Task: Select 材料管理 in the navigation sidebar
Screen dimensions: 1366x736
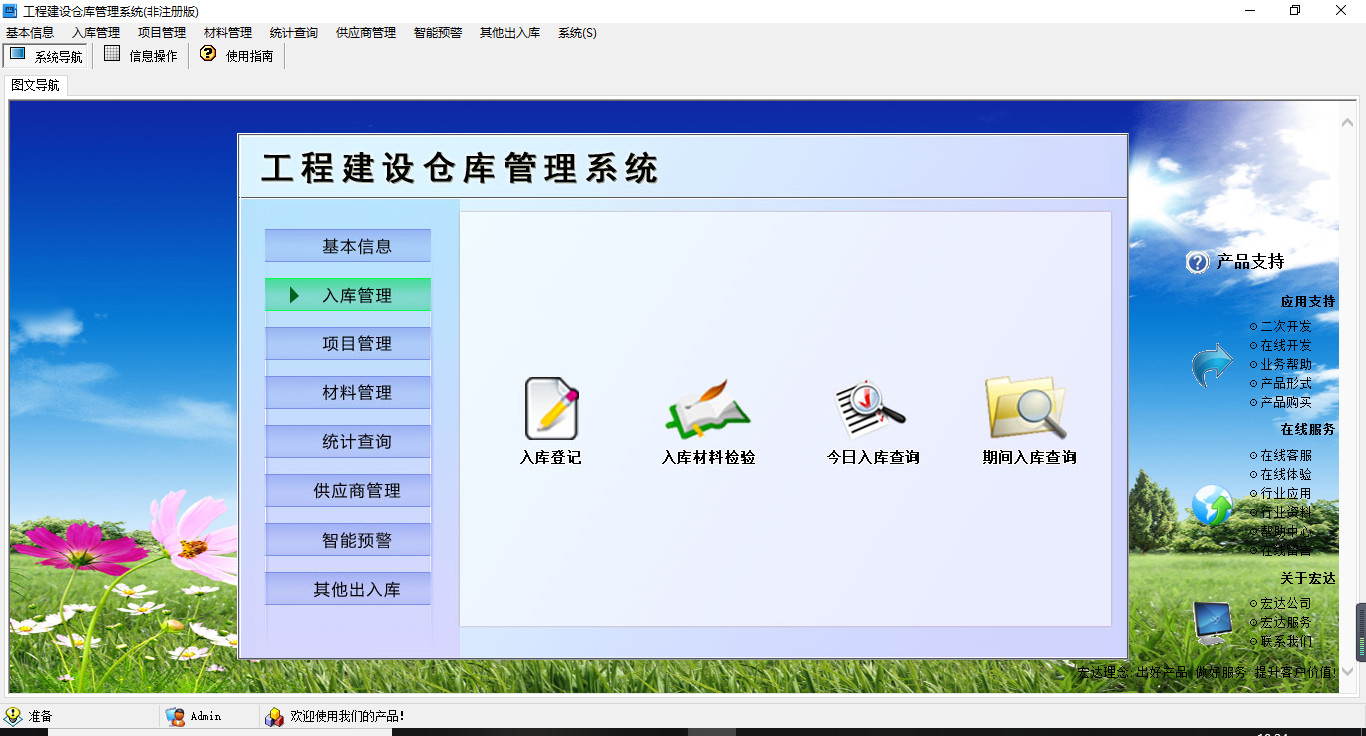Action: 348,393
